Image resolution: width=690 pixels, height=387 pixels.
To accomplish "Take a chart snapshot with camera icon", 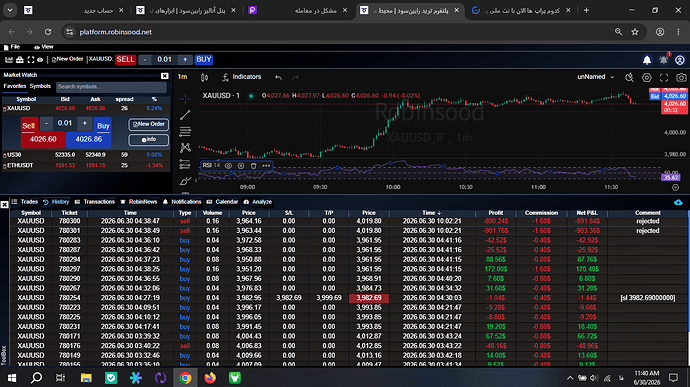I will [x=681, y=77].
